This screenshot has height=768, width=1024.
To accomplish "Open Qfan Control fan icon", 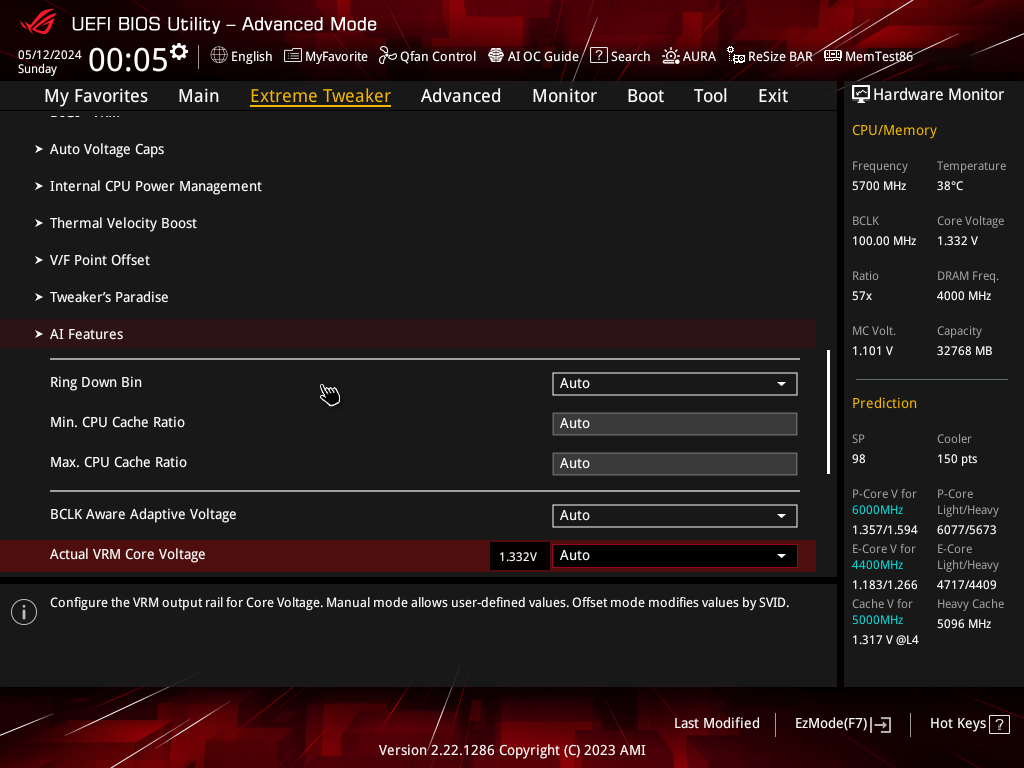I will point(388,56).
